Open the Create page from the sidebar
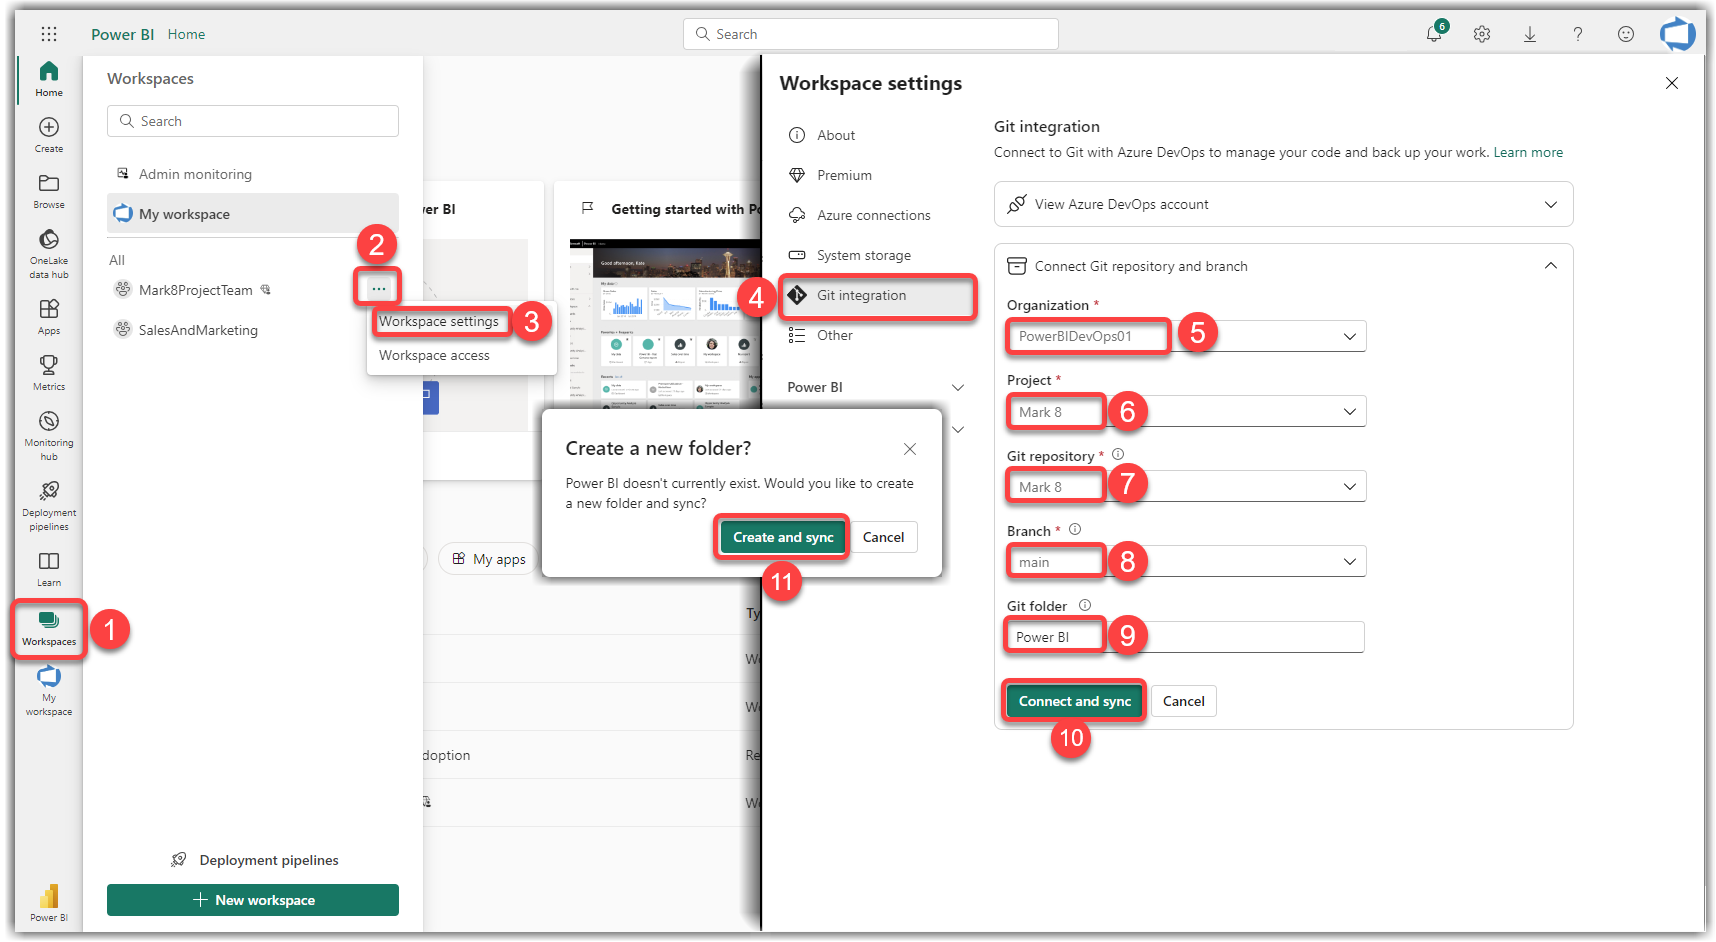1716x942 pixels. (x=49, y=135)
